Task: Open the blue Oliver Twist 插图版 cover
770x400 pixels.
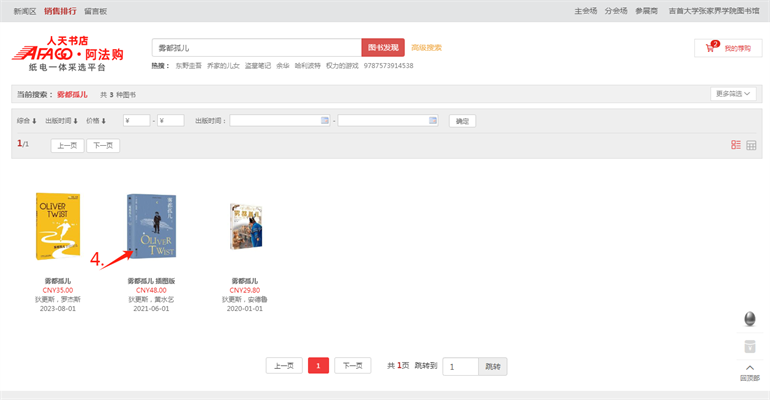Action: (151, 227)
